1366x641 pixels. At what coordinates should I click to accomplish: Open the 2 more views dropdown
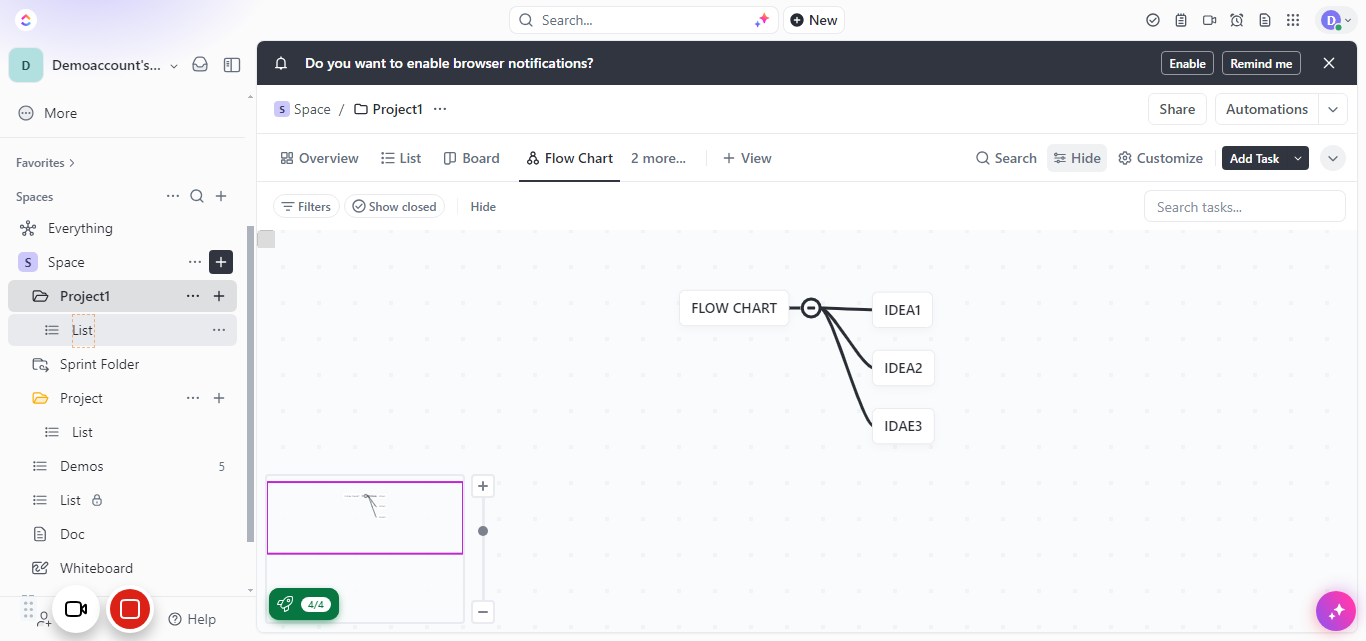(658, 158)
